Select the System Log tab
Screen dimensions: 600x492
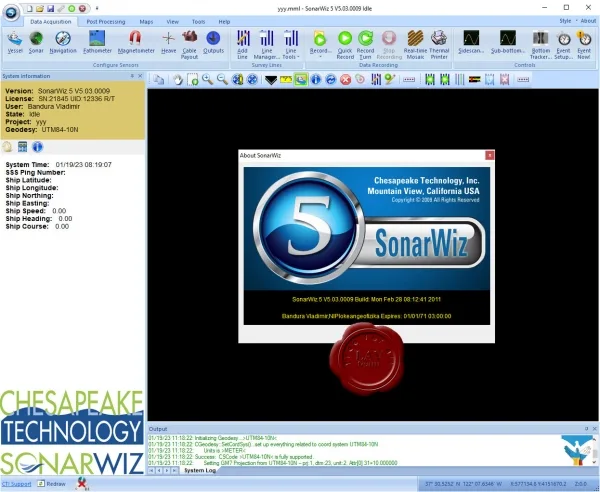pyautogui.click(x=200, y=470)
